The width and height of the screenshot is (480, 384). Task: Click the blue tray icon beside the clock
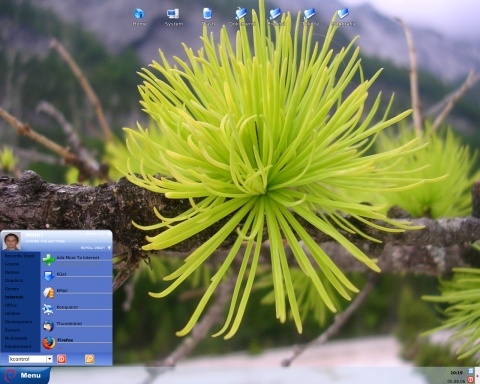tap(471, 371)
